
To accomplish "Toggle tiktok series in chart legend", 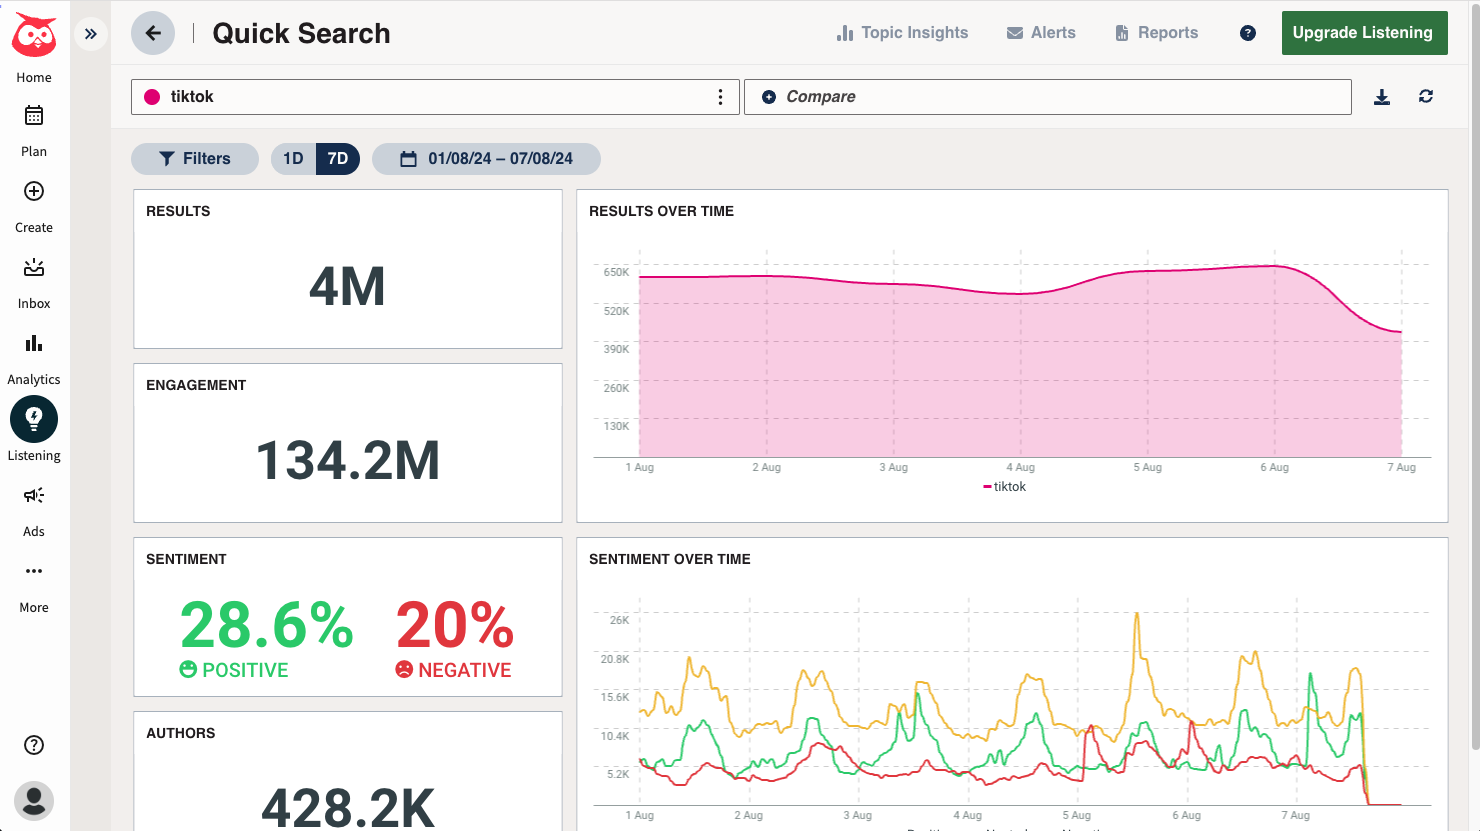I will [1005, 487].
